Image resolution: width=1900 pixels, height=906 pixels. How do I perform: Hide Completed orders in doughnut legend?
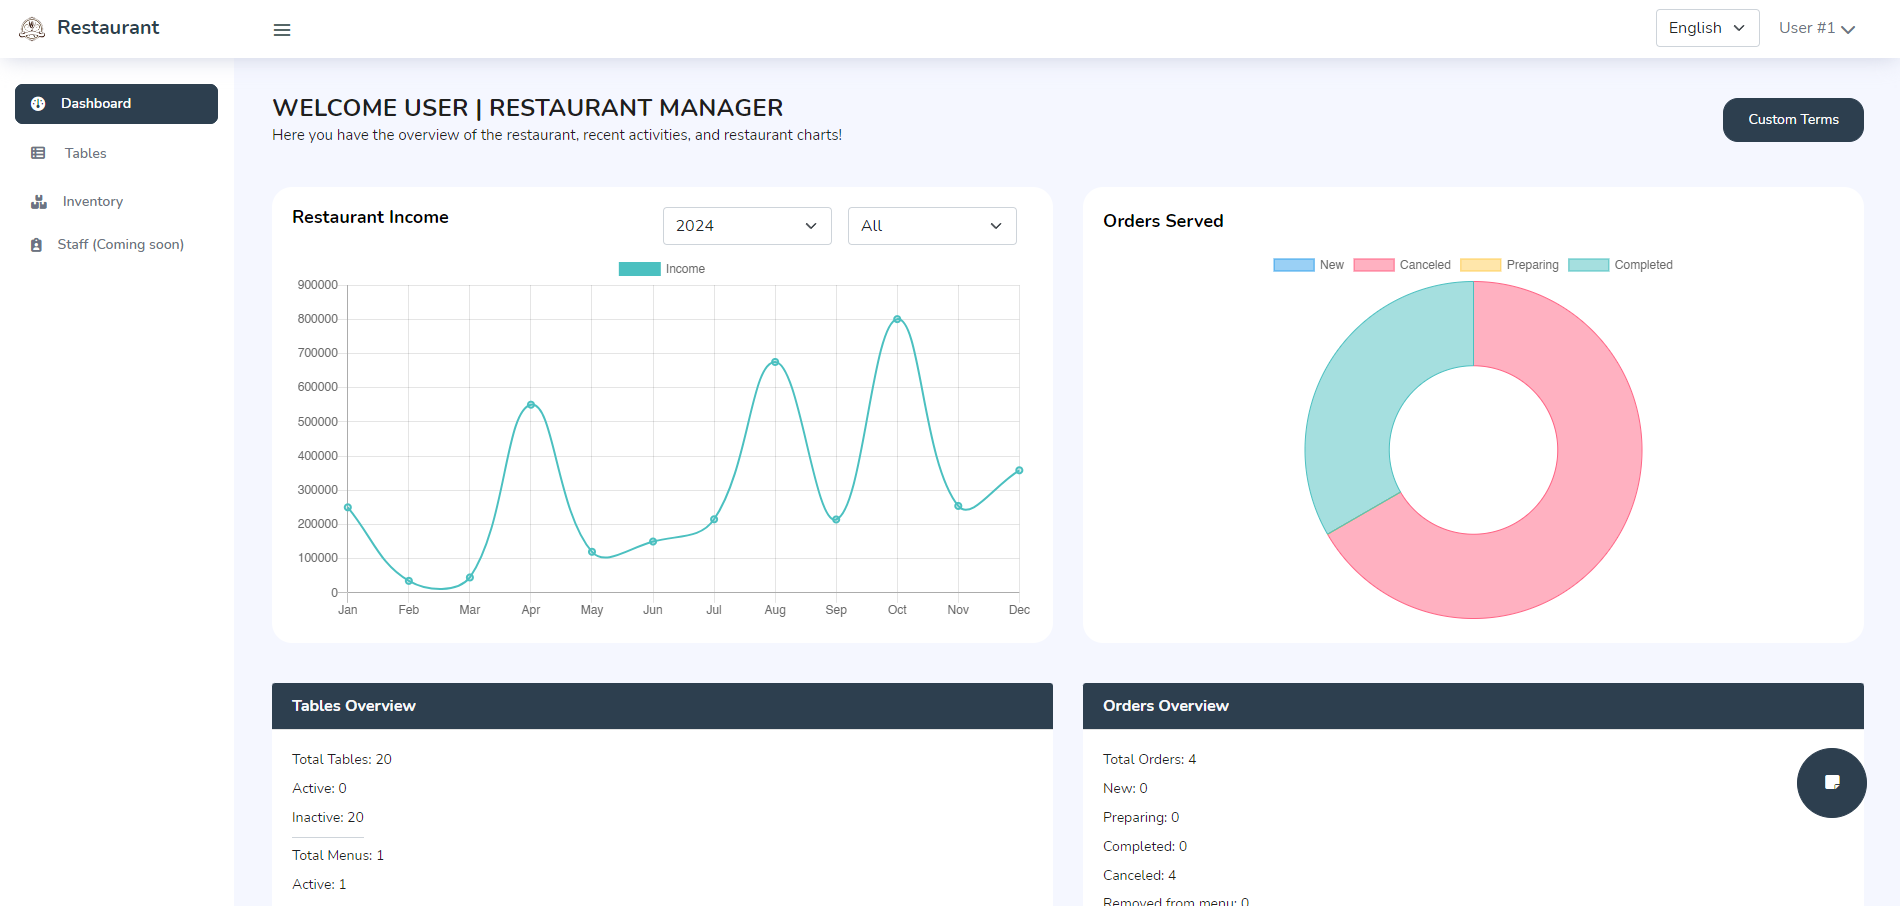(1620, 265)
